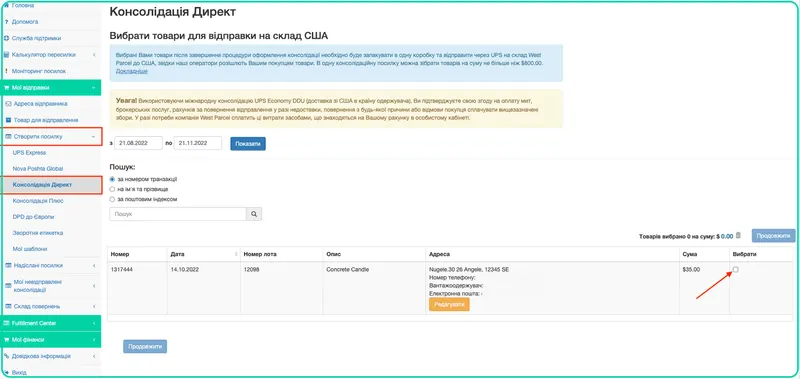Collapse the Мої відправки section chevron
This screenshot has height=379, width=800.
coord(93,87)
